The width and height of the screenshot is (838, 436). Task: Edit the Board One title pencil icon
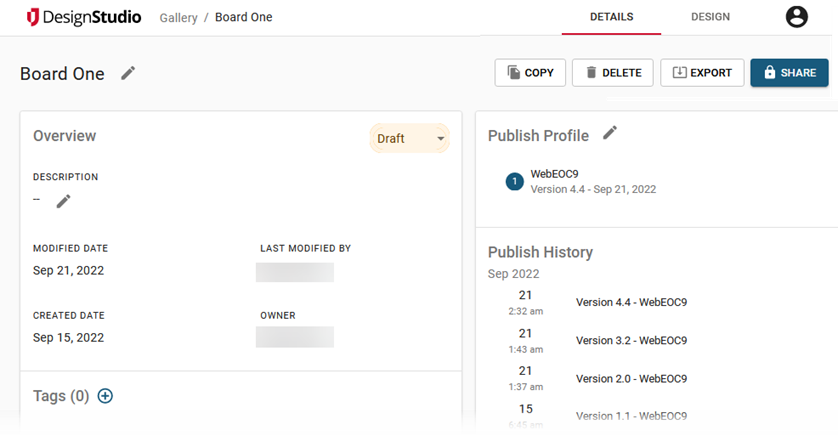[x=128, y=73]
